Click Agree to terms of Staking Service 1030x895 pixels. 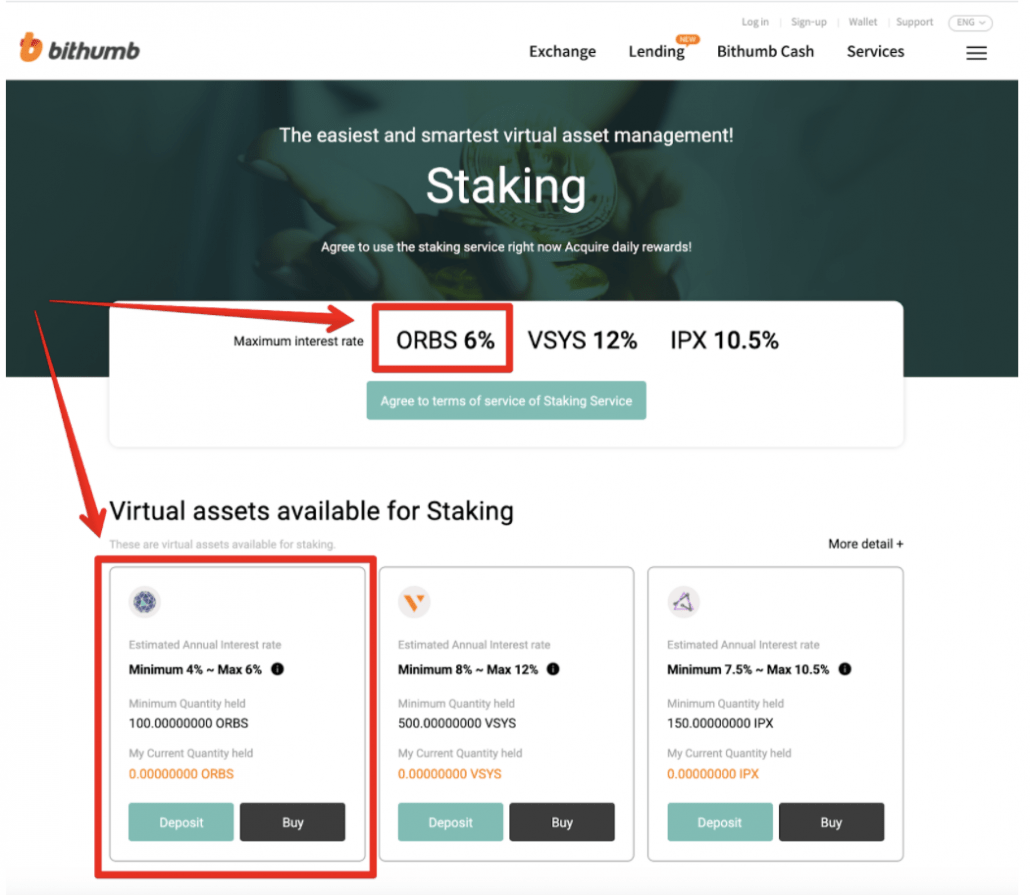(x=506, y=400)
